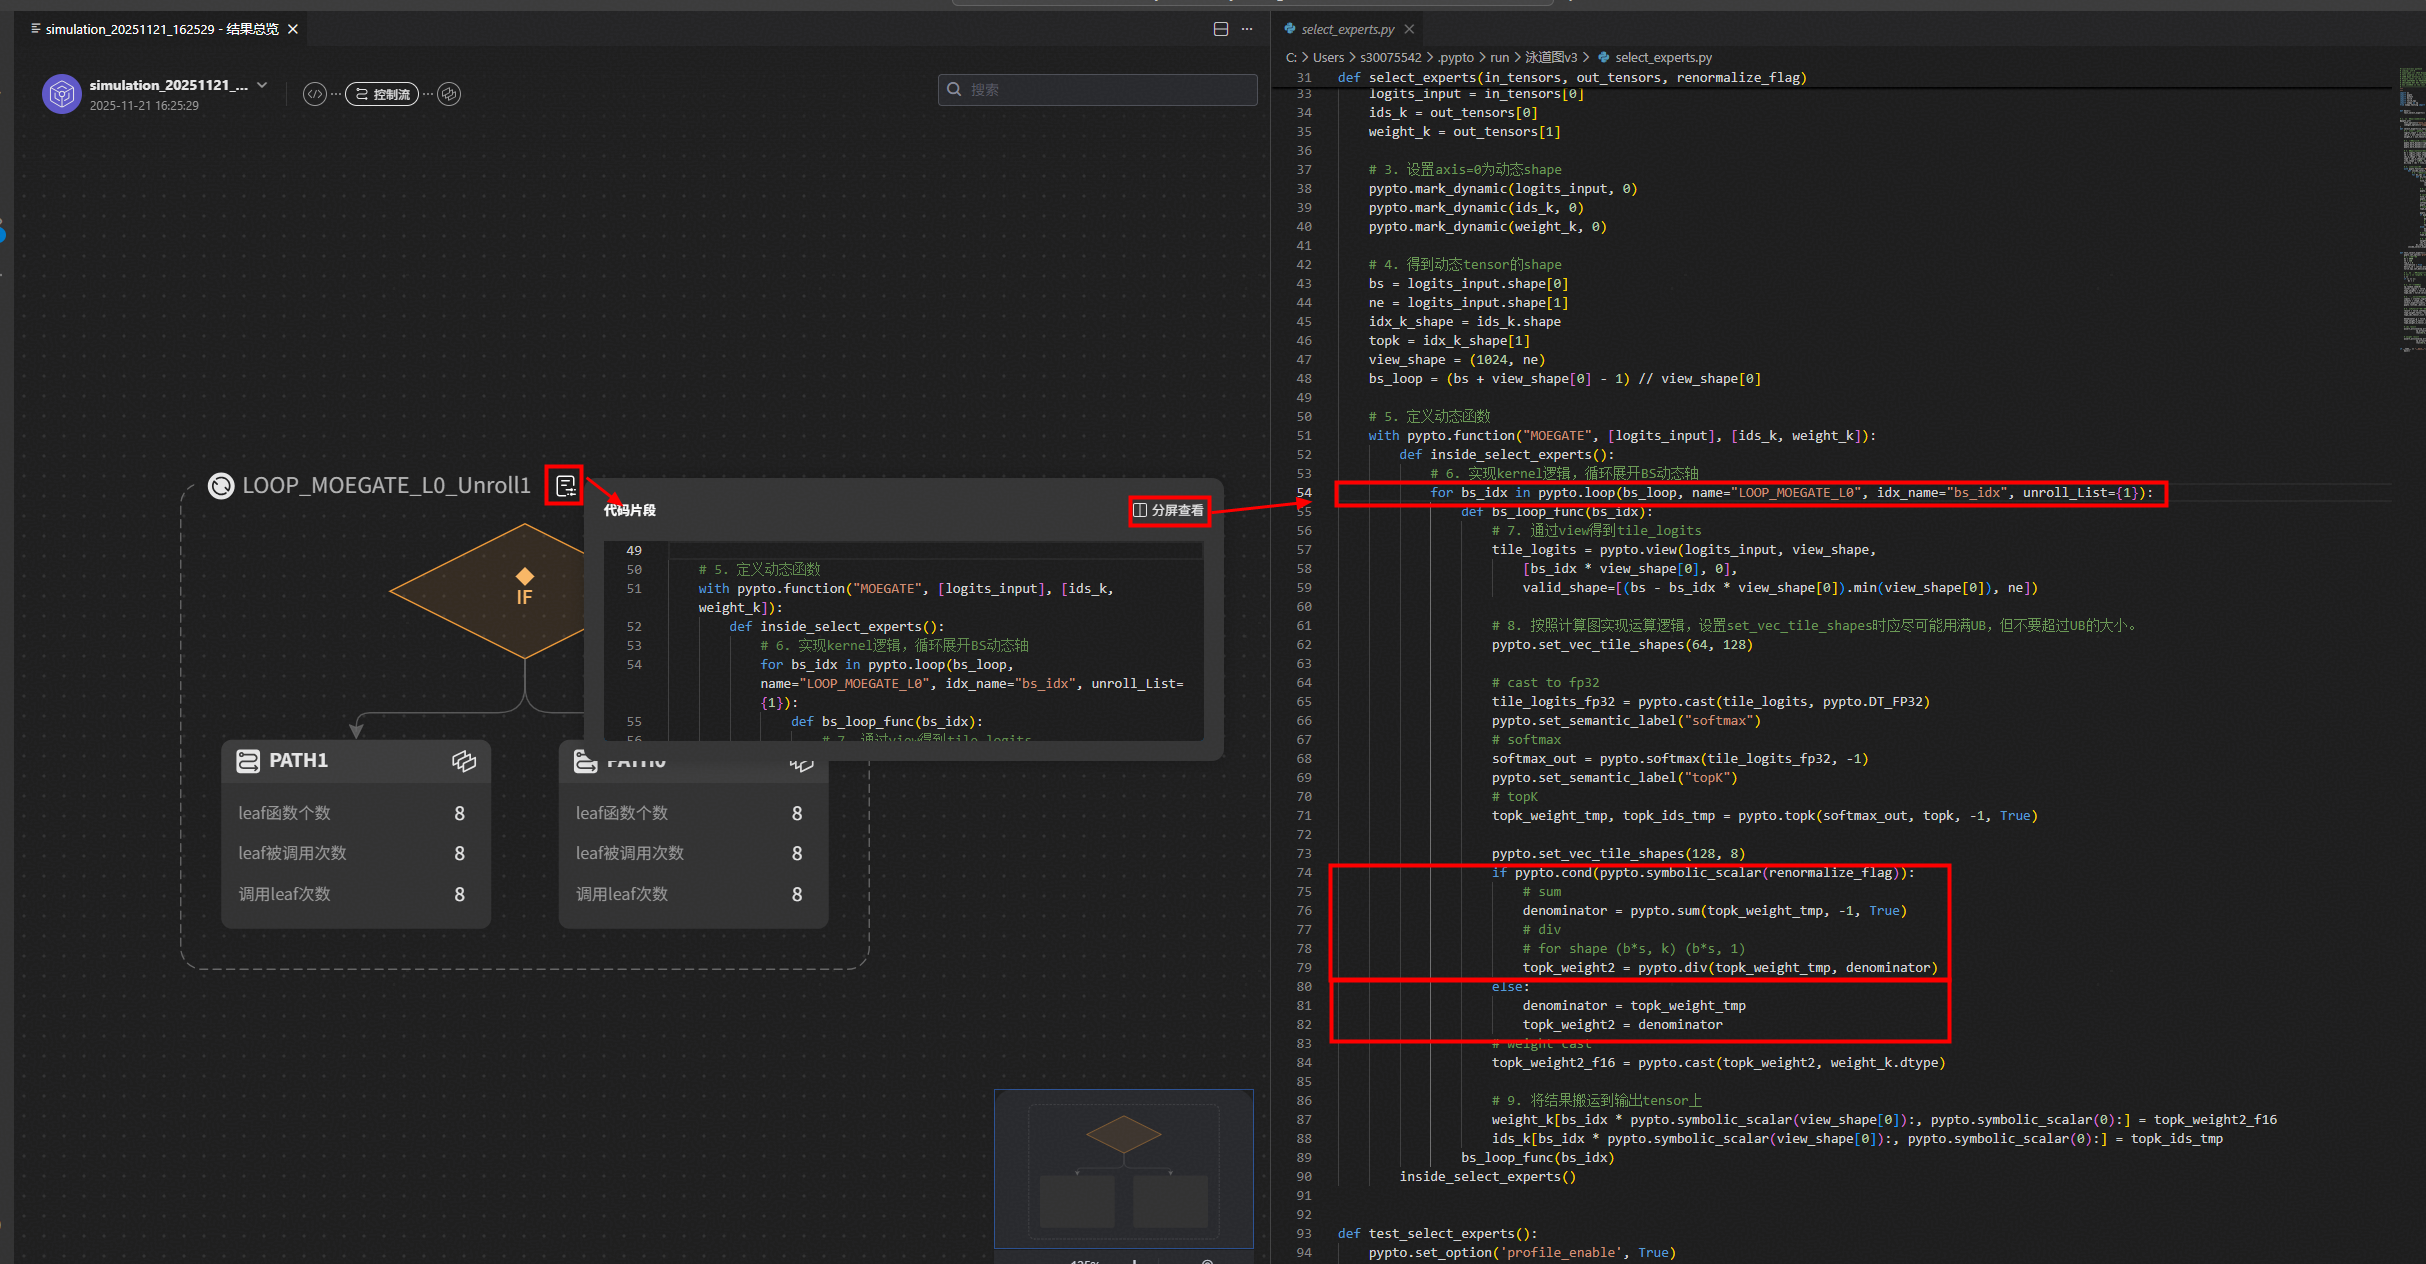Click the code view icon in header
Screen dimensions: 2426x1264
(x=314, y=94)
